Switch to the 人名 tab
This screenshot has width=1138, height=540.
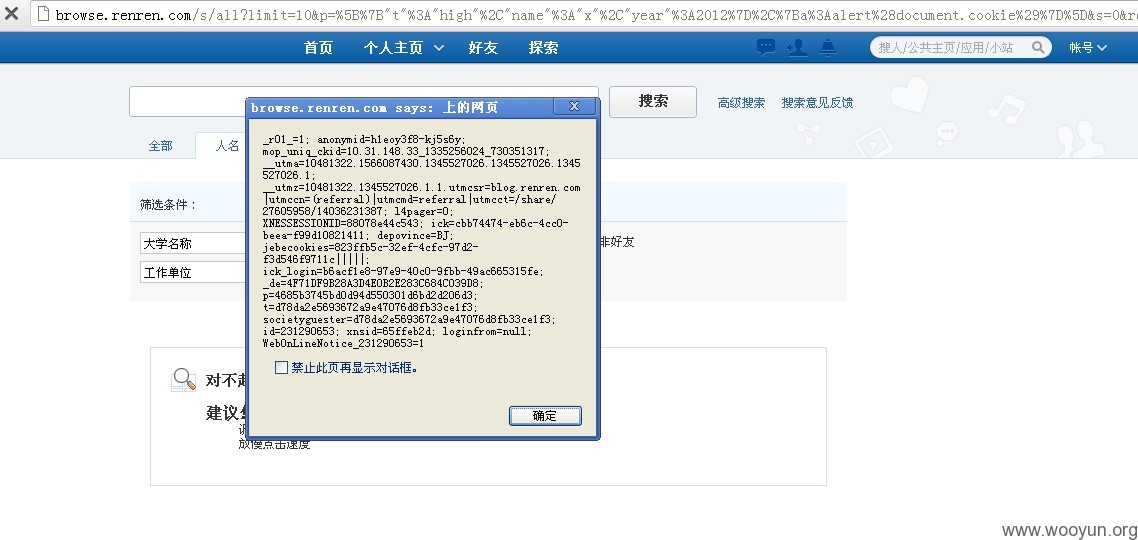[x=227, y=146]
